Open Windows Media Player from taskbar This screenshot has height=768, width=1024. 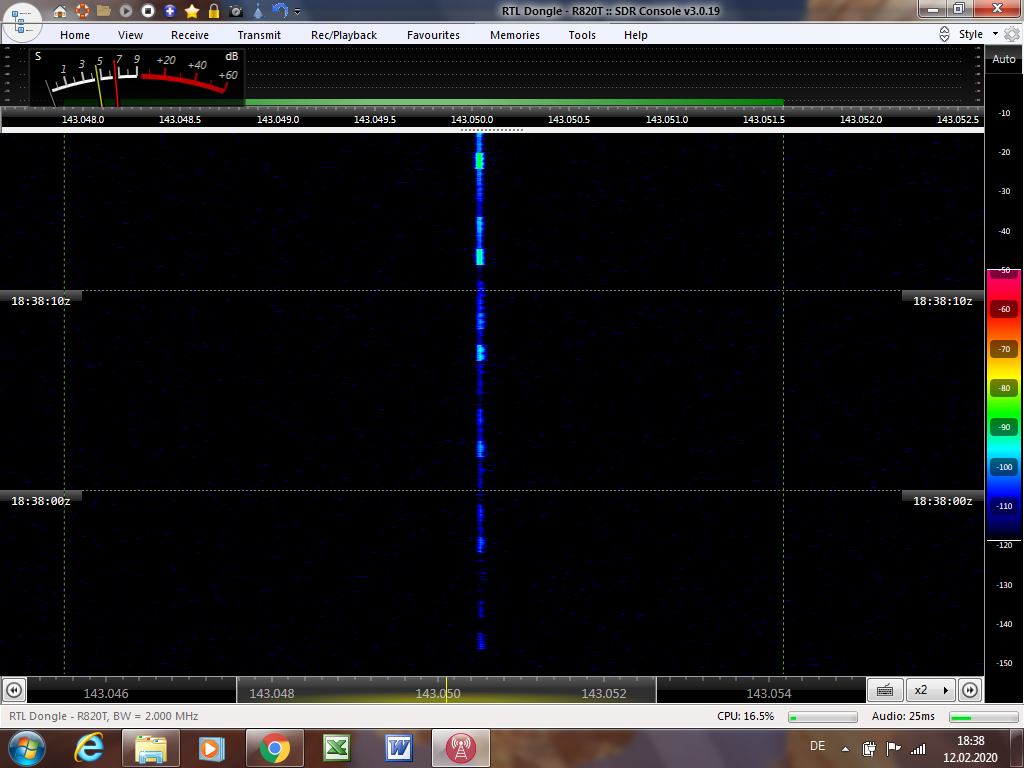[211, 748]
